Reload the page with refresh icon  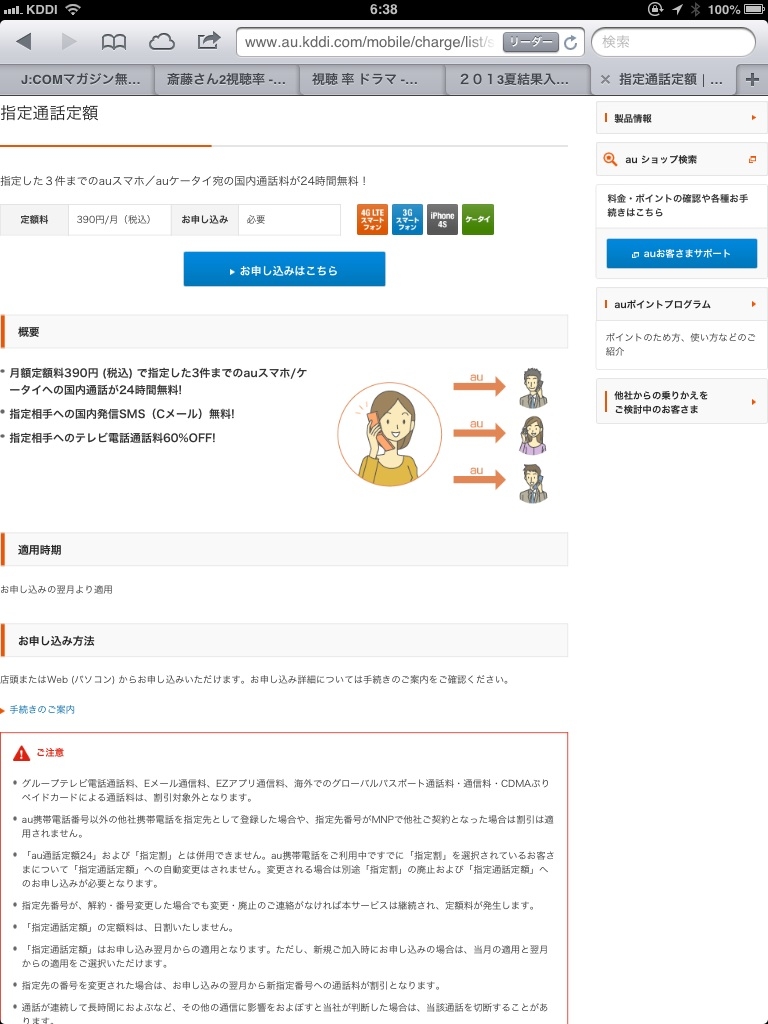click(x=571, y=42)
